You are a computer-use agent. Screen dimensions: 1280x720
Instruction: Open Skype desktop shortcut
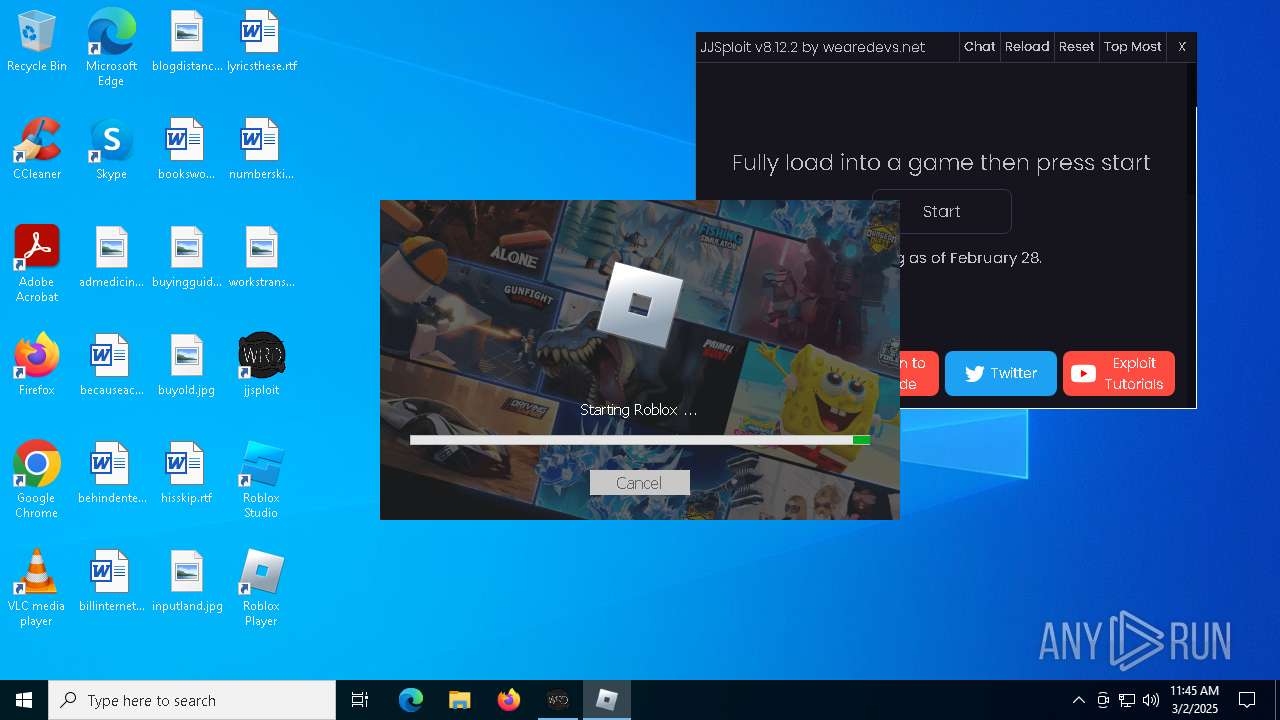tap(111, 150)
